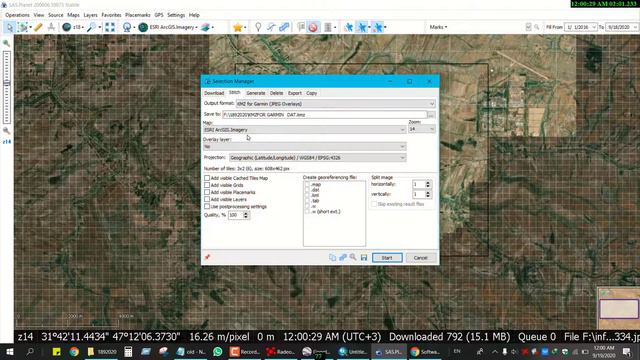Switch to the Download tab
The image size is (640, 360).
tap(214, 93)
